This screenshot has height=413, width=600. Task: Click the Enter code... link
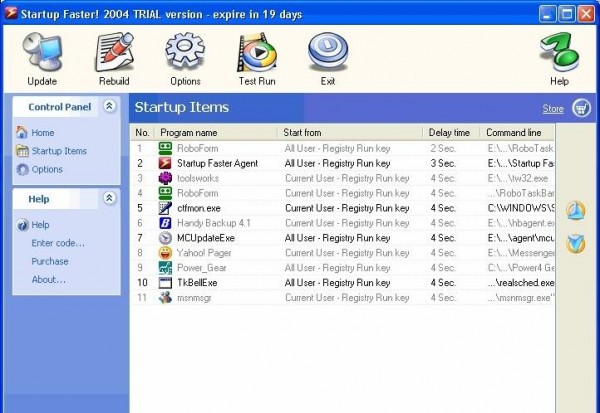pos(58,243)
